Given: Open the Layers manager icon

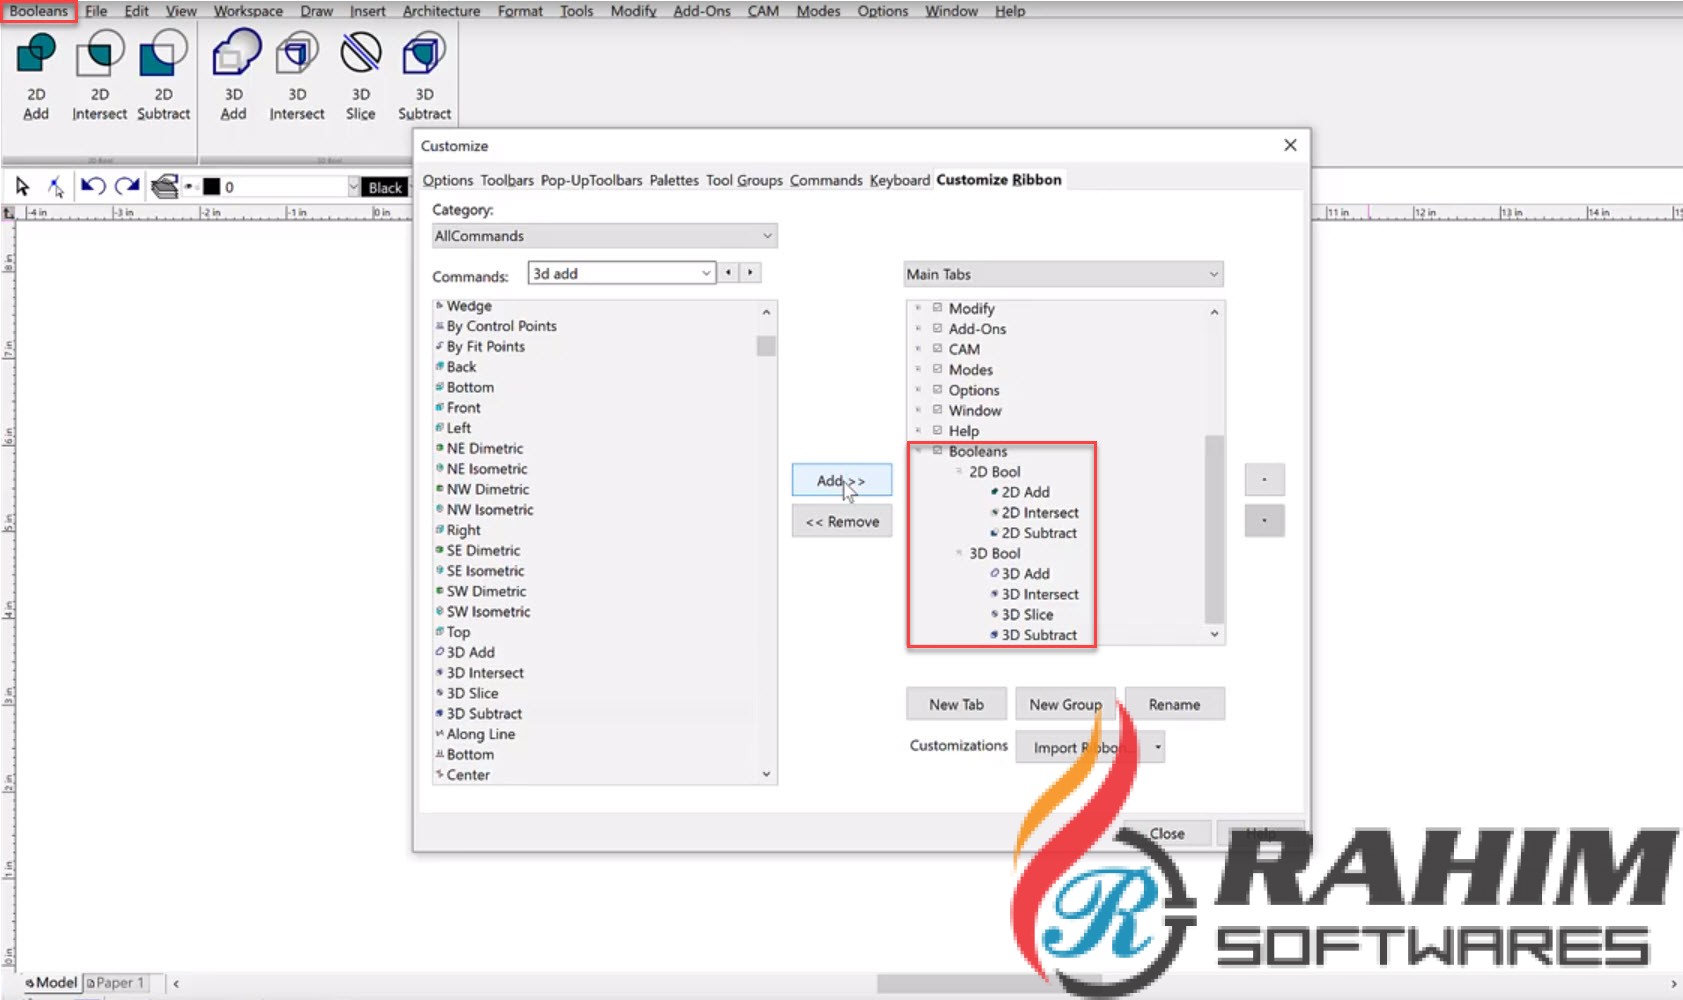Looking at the screenshot, I should click(x=164, y=186).
